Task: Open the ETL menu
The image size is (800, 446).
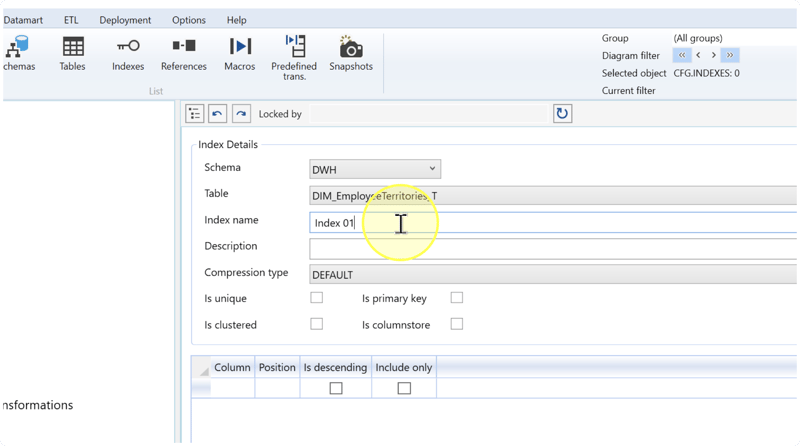Action: pyautogui.click(x=71, y=20)
